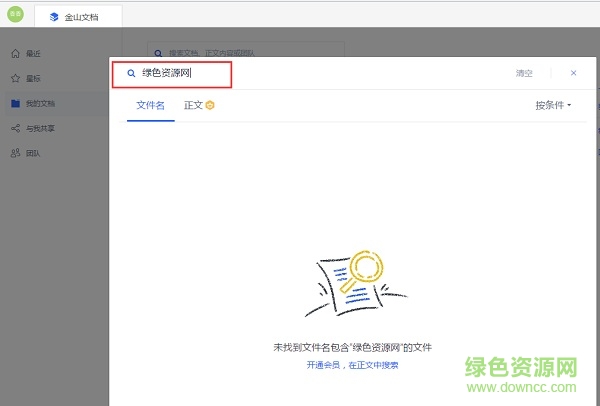Click the 开通会员，在正文中搜索 link

point(352,365)
